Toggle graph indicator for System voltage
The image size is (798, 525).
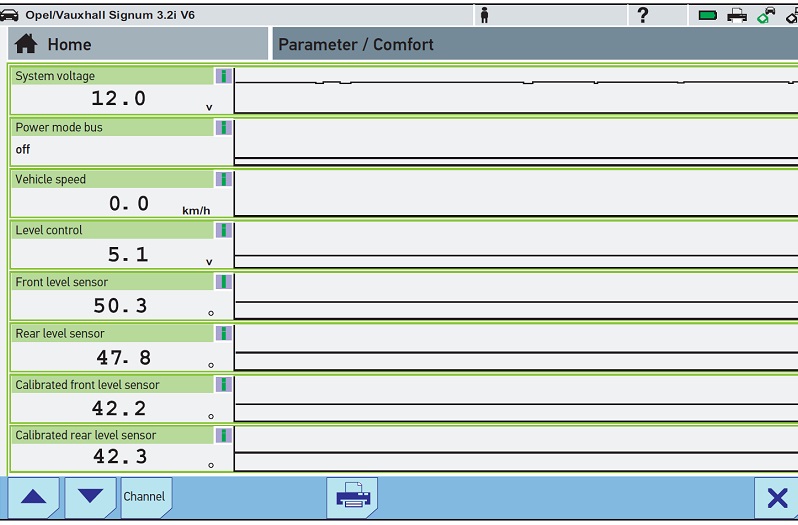[224, 76]
